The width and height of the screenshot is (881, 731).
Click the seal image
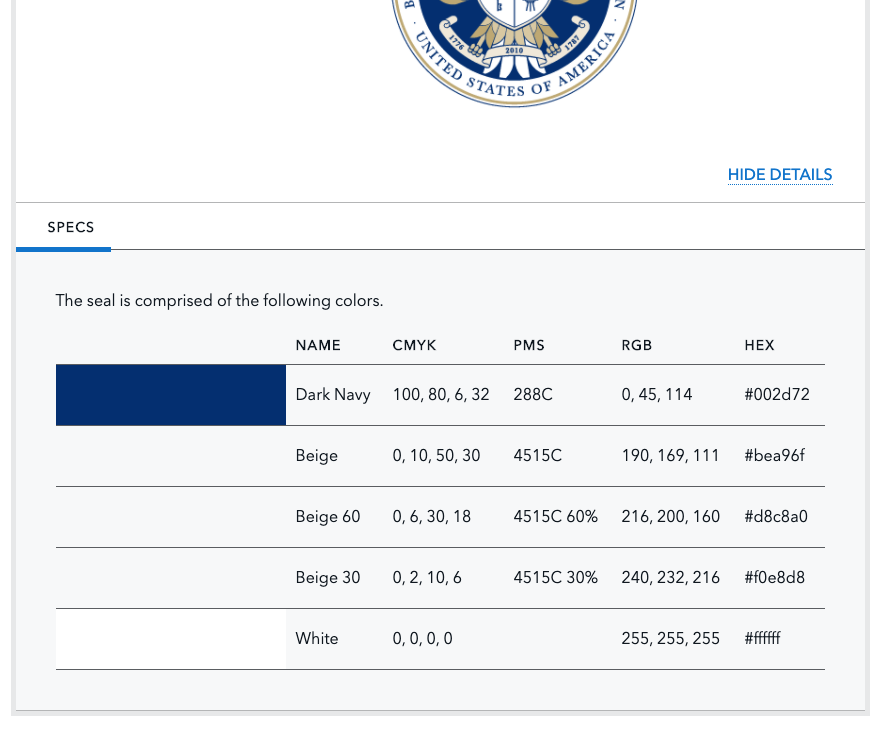(515, 53)
